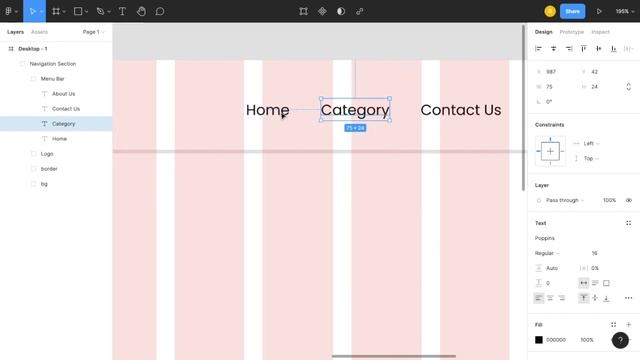Open the Figma main menu icon
Viewport: 640px width, 360px height.
(9, 11)
